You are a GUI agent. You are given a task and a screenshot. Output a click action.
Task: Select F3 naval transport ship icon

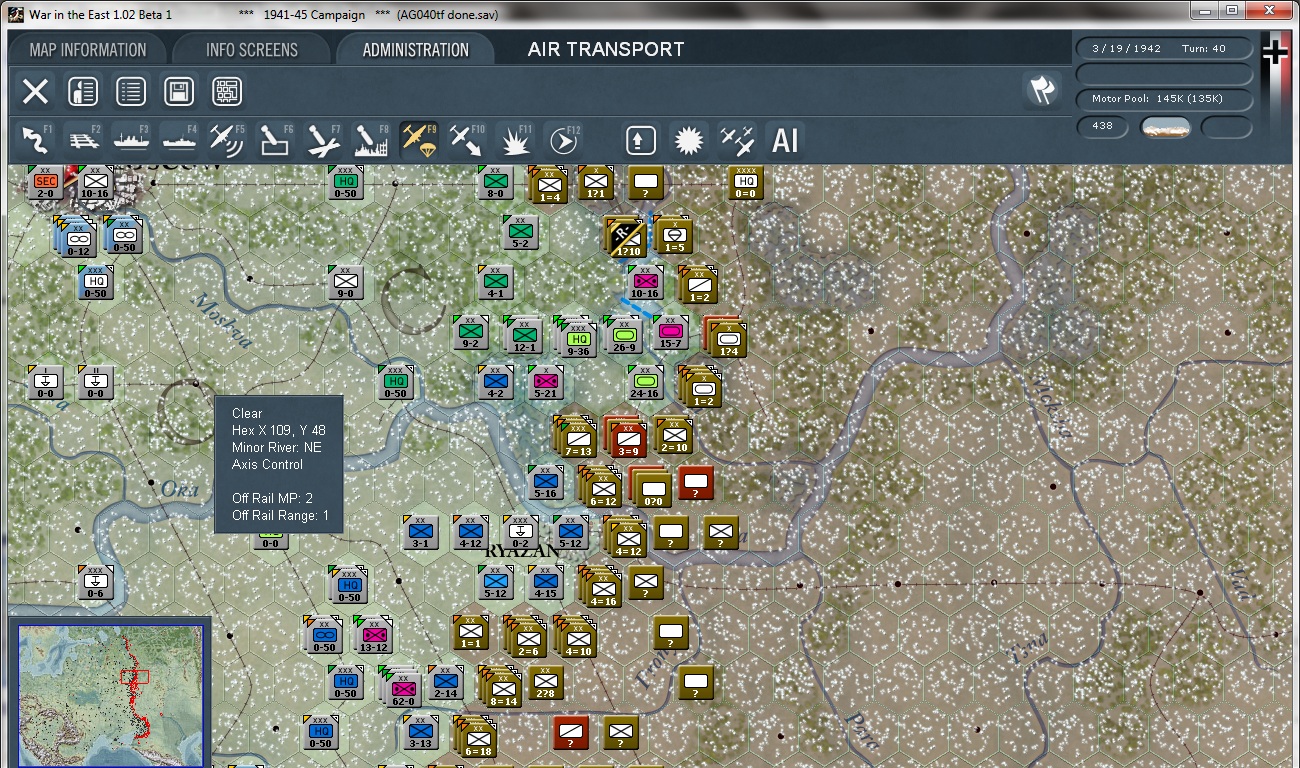131,140
